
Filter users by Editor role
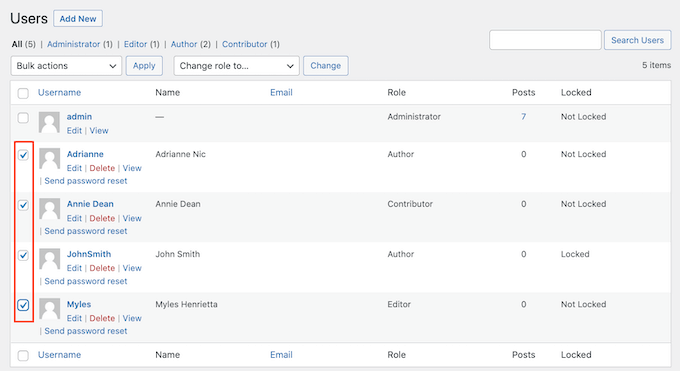tap(135, 44)
